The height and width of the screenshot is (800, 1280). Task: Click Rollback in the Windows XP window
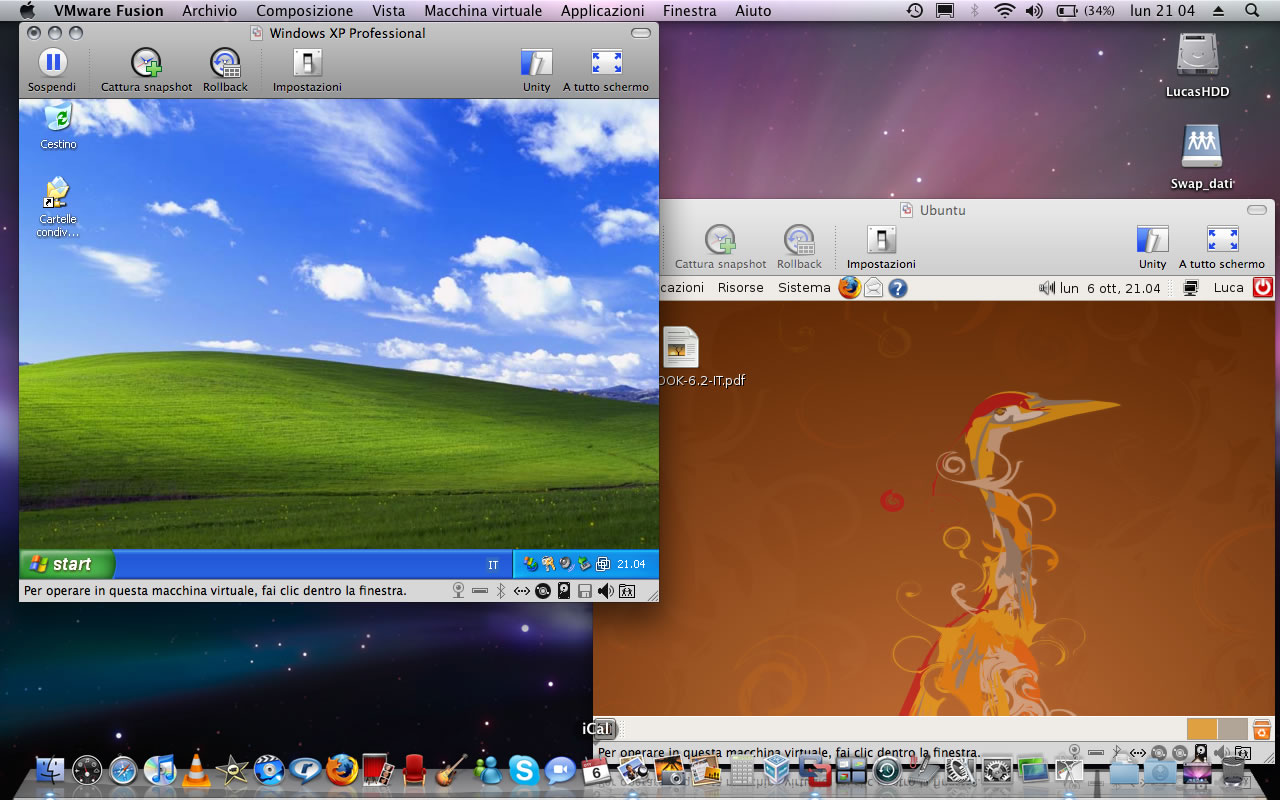(225, 70)
